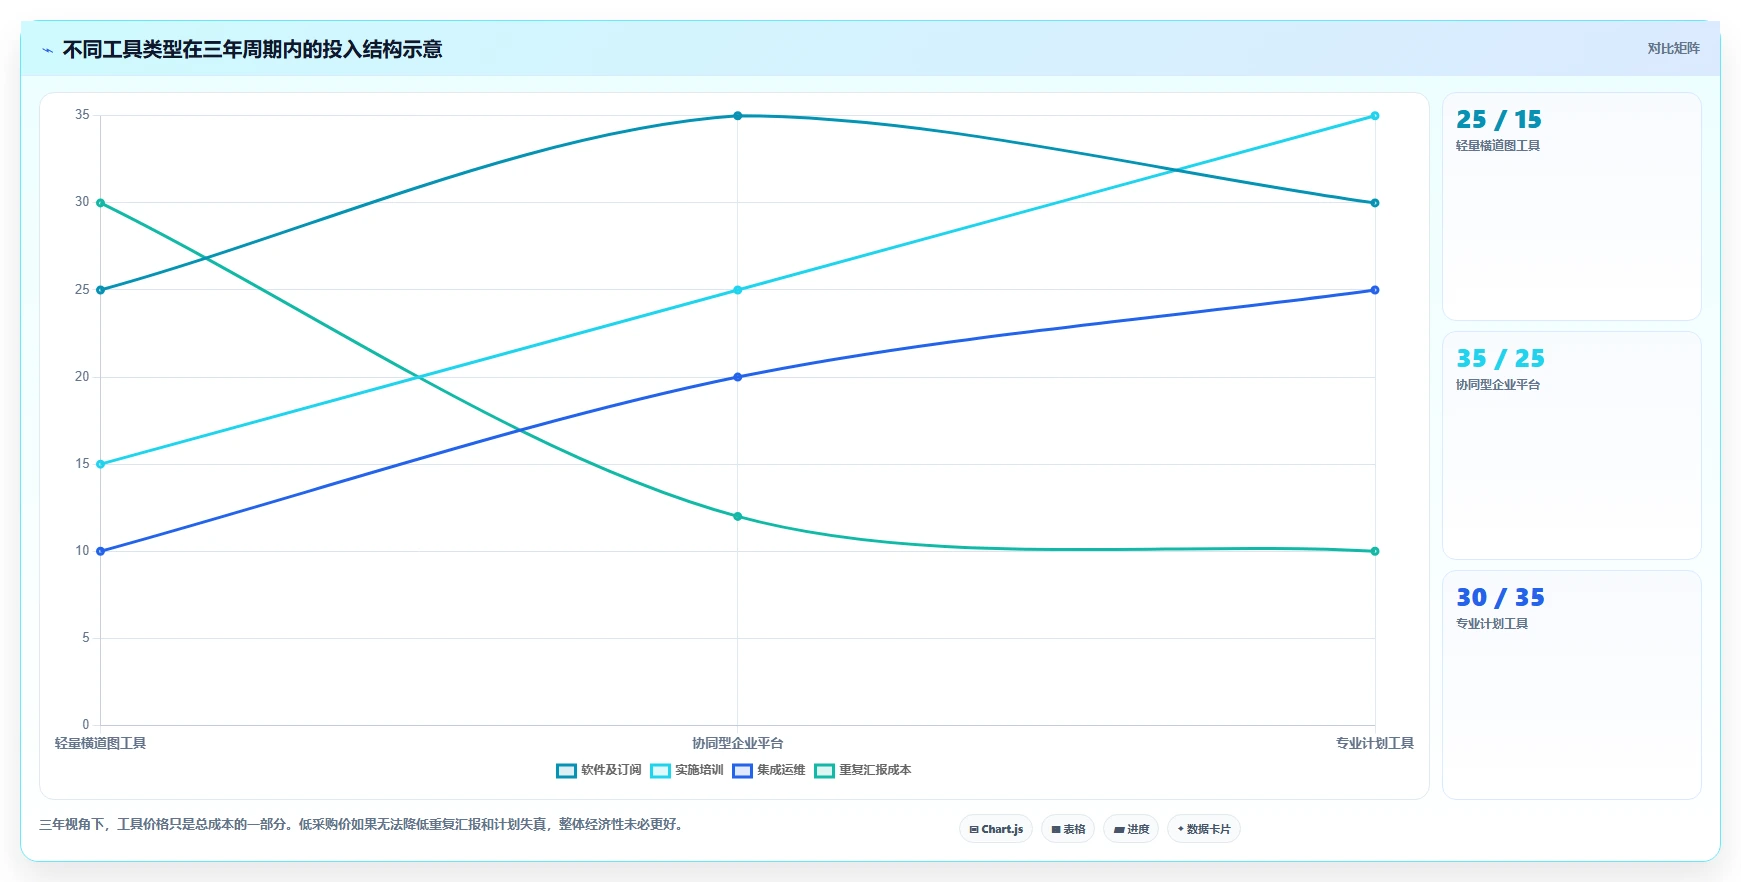Click the 集成运维 point at 轻量横道图工具 (10)
The image size is (1741, 882).
tap(100, 551)
